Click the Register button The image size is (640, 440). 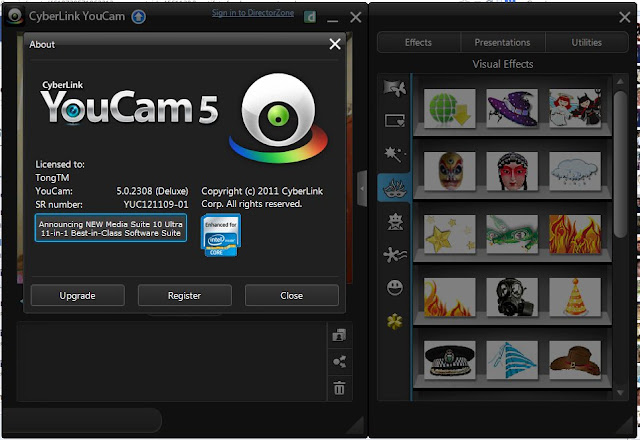(184, 295)
